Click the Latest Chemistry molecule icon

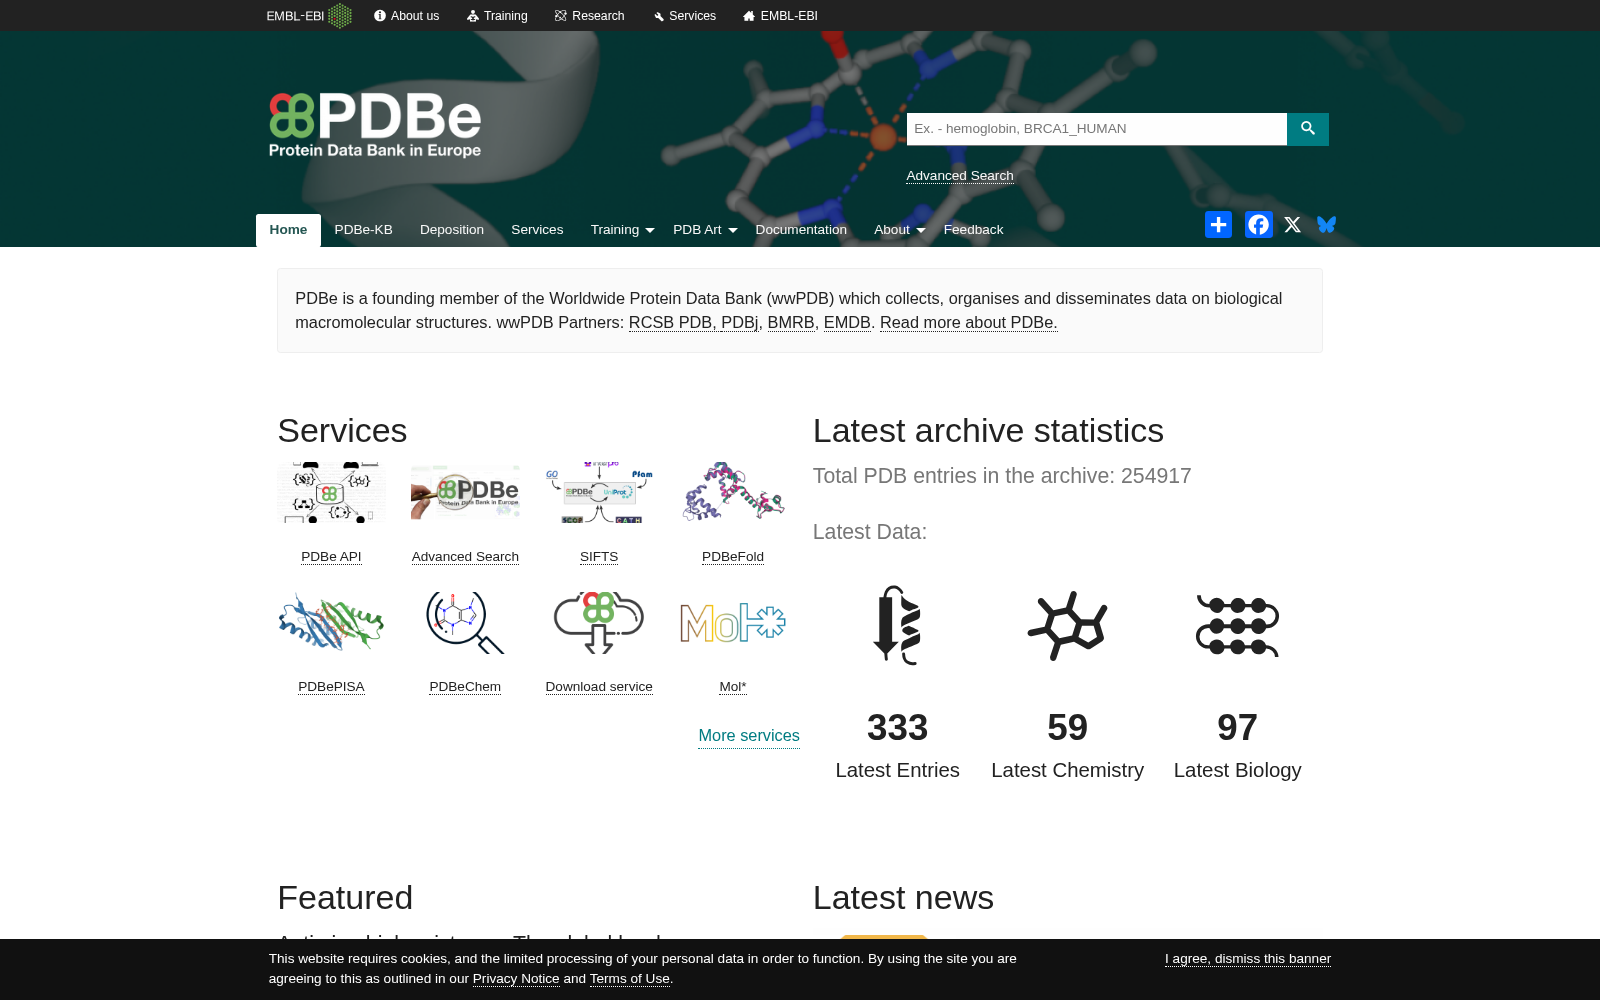(x=1067, y=626)
